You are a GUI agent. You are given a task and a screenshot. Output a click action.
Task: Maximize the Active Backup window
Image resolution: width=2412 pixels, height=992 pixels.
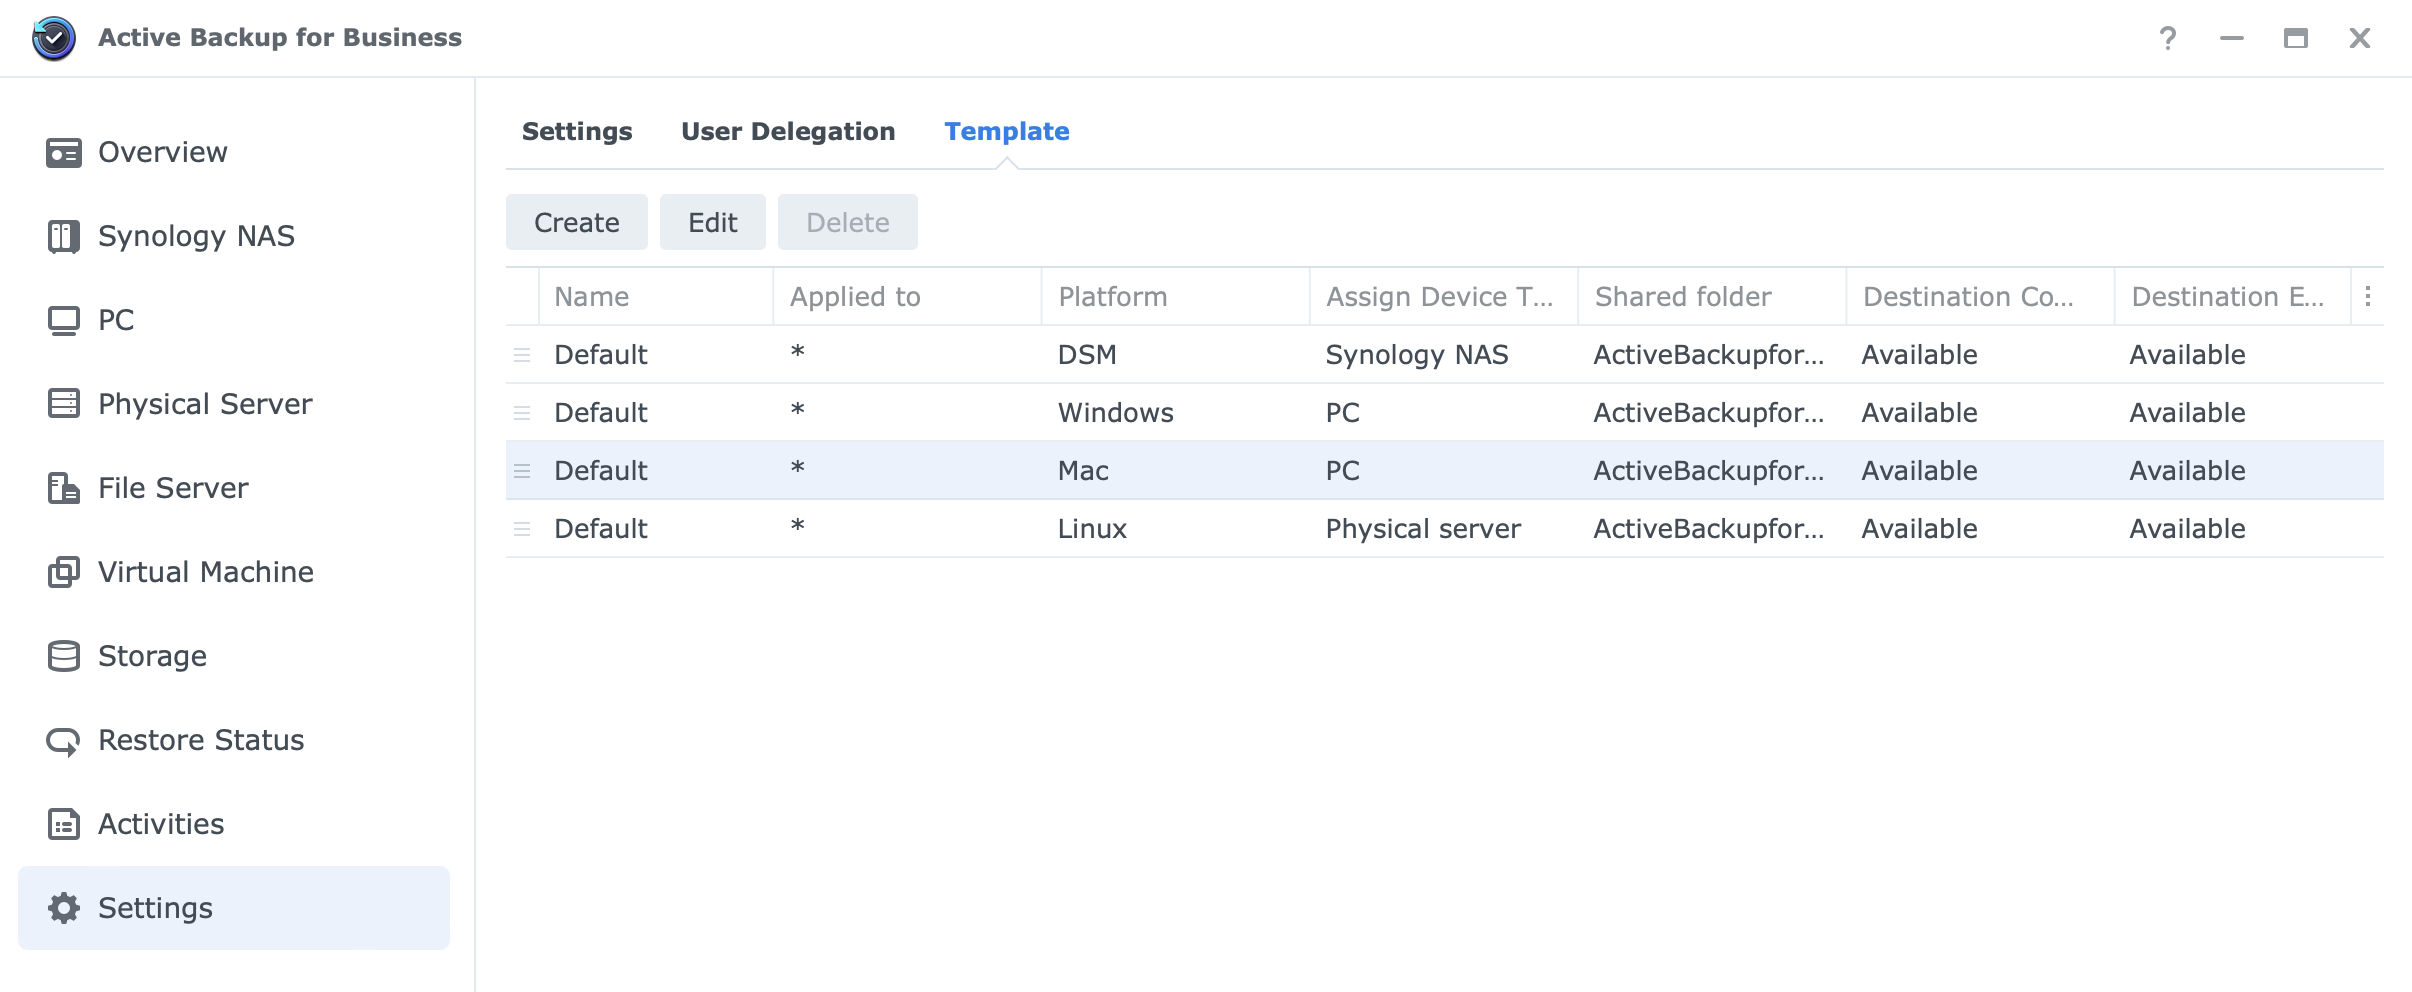2296,38
